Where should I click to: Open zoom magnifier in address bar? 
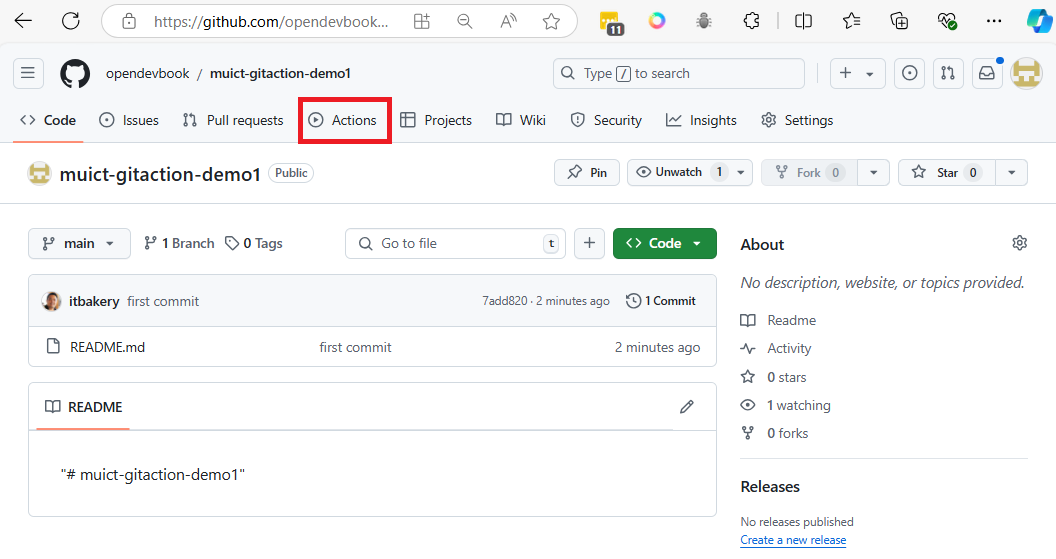click(465, 22)
